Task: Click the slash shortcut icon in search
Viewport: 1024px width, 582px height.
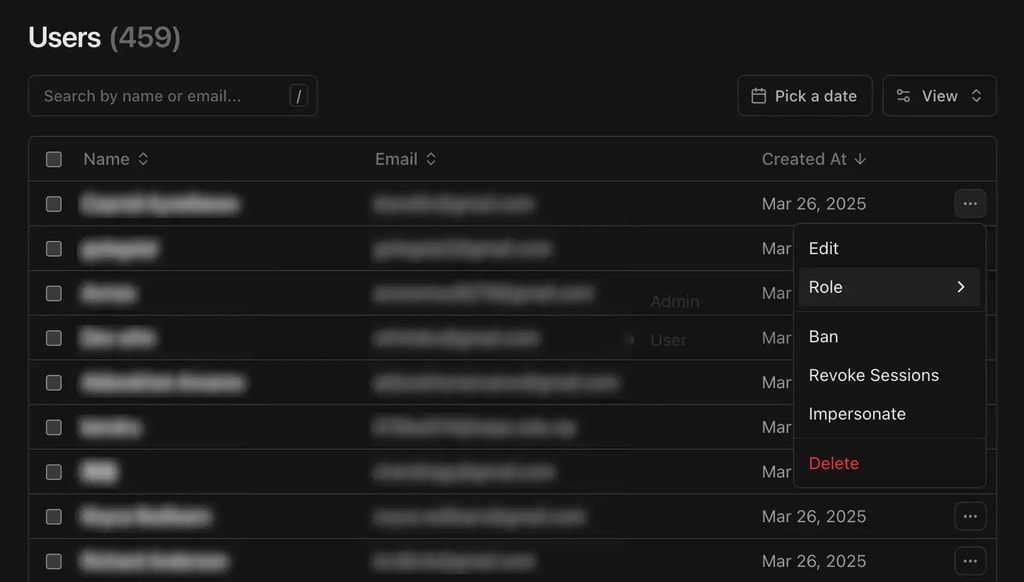Action: pyautogui.click(x=298, y=96)
